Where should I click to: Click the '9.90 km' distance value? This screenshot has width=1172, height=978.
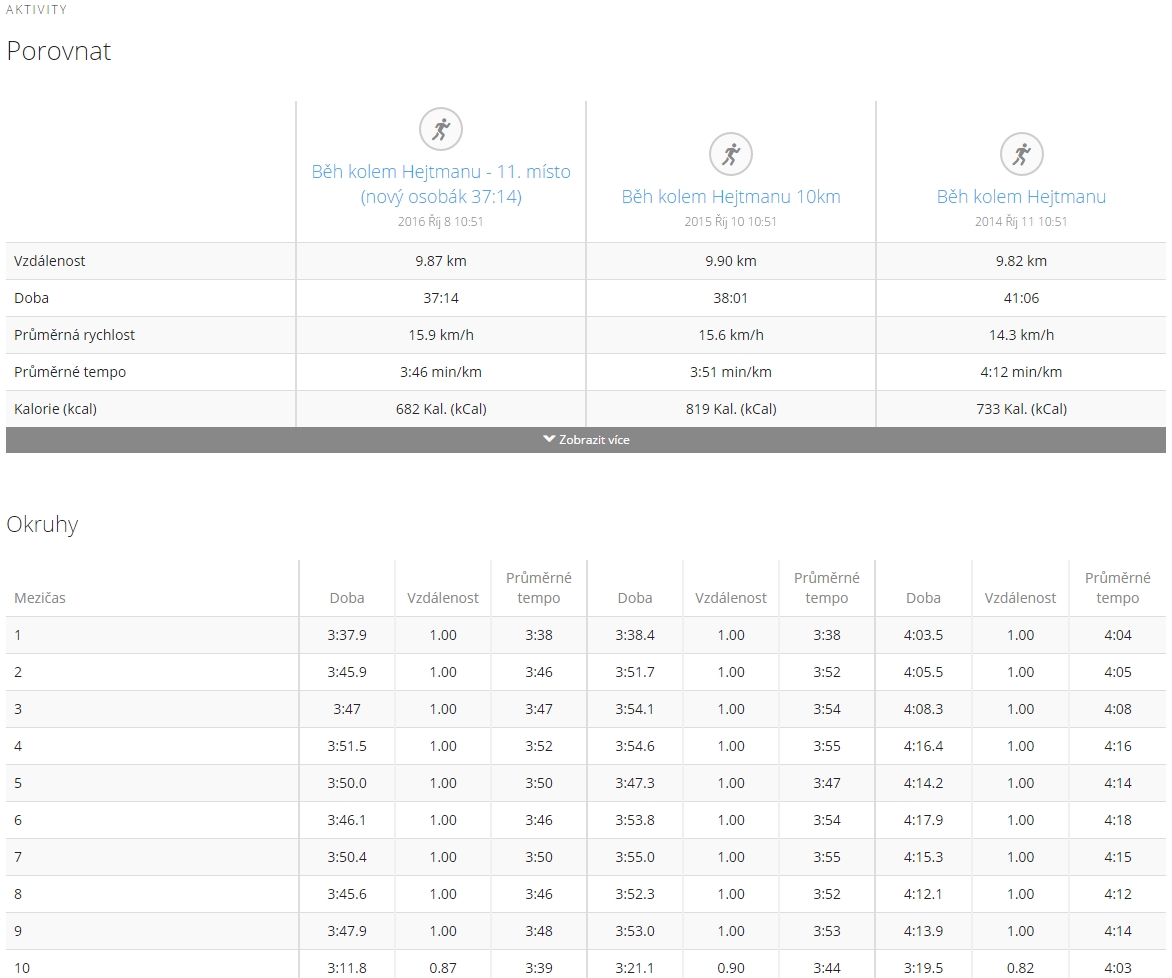coord(731,261)
